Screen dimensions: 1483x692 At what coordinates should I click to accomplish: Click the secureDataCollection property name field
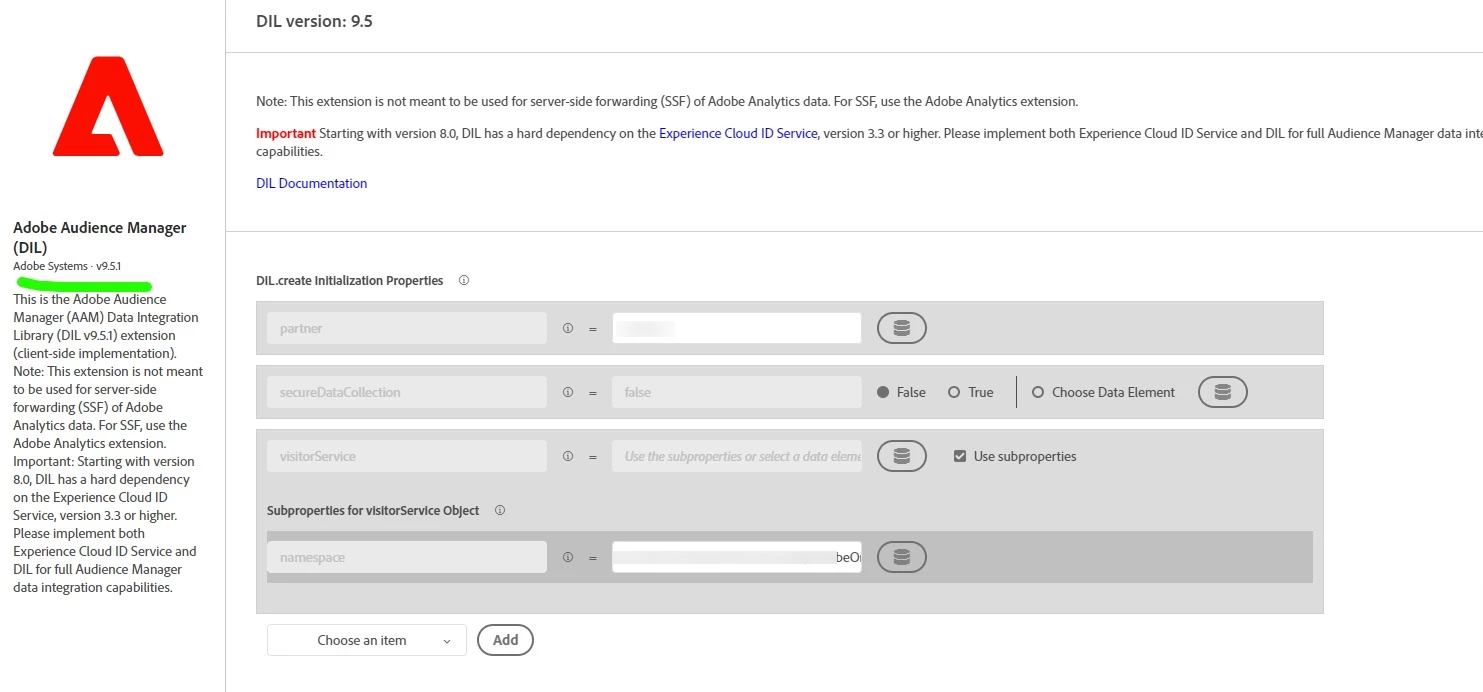coord(407,392)
